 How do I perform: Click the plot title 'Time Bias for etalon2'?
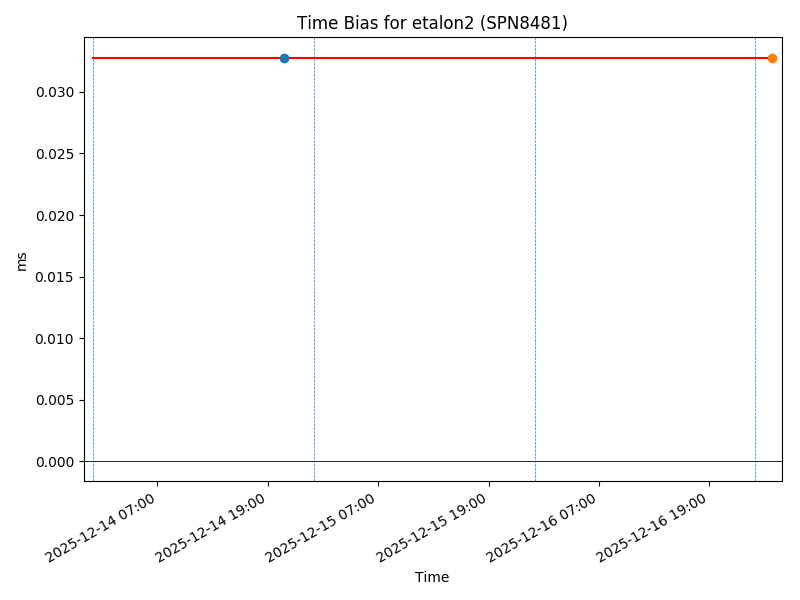432,23
